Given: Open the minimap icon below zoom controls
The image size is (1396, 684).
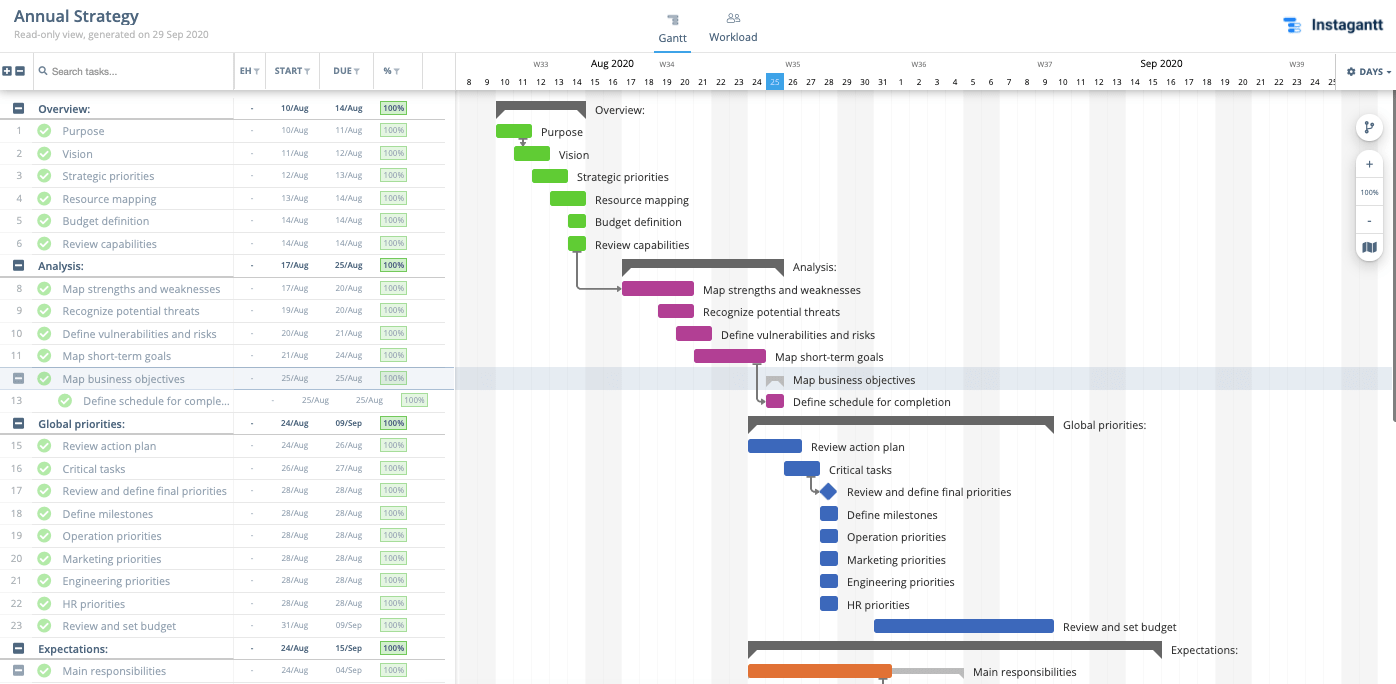Looking at the screenshot, I should 1369,247.
